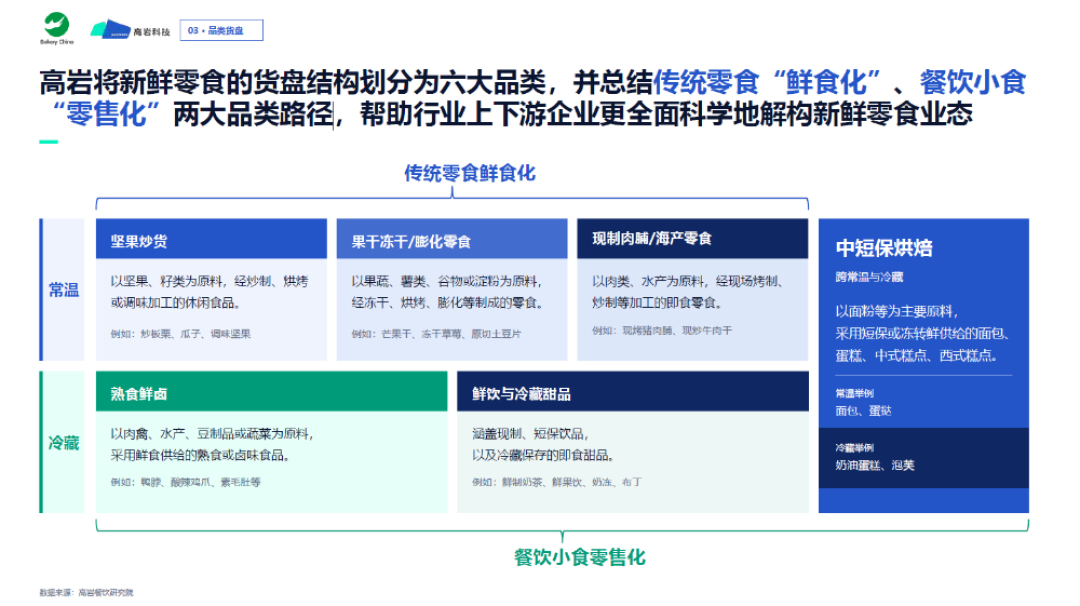The width and height of the screenshot is (1080, 606).
Task: Click '以及冷藏保存的即食甜品' line
Action: tap(542, 456)
